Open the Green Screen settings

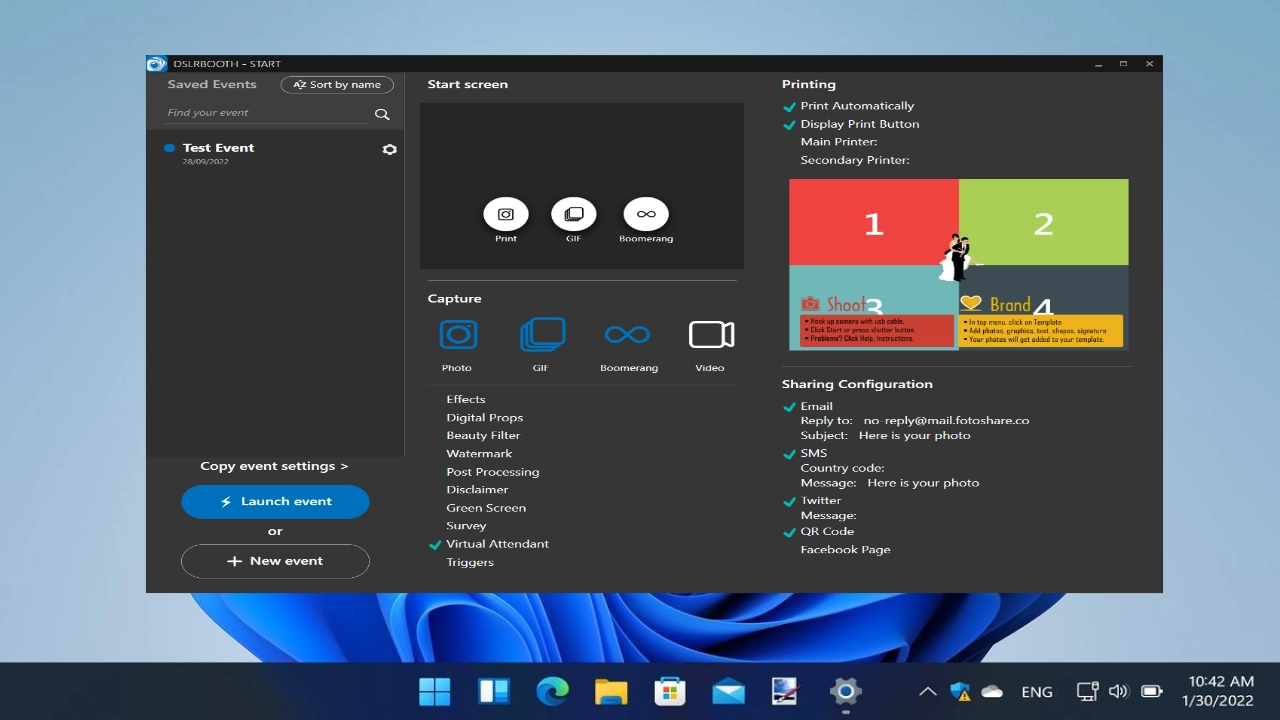click(486, 508)
